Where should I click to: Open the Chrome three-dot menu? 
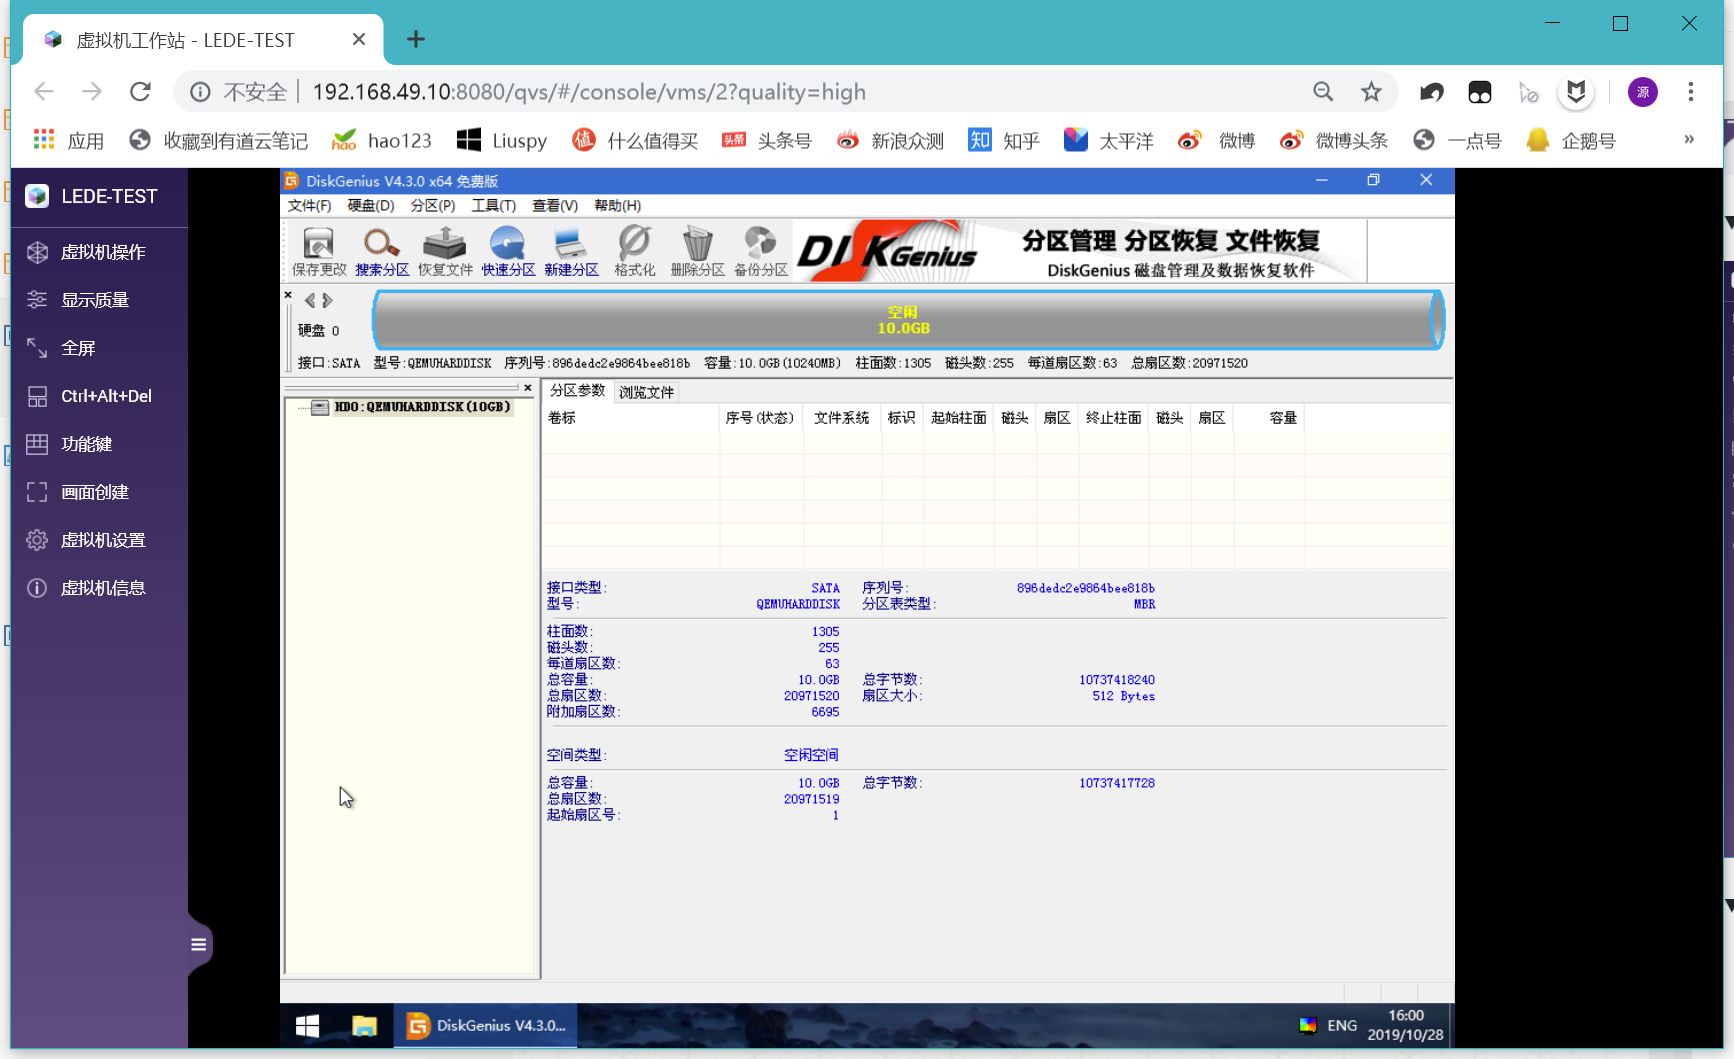click(1691, 92)
